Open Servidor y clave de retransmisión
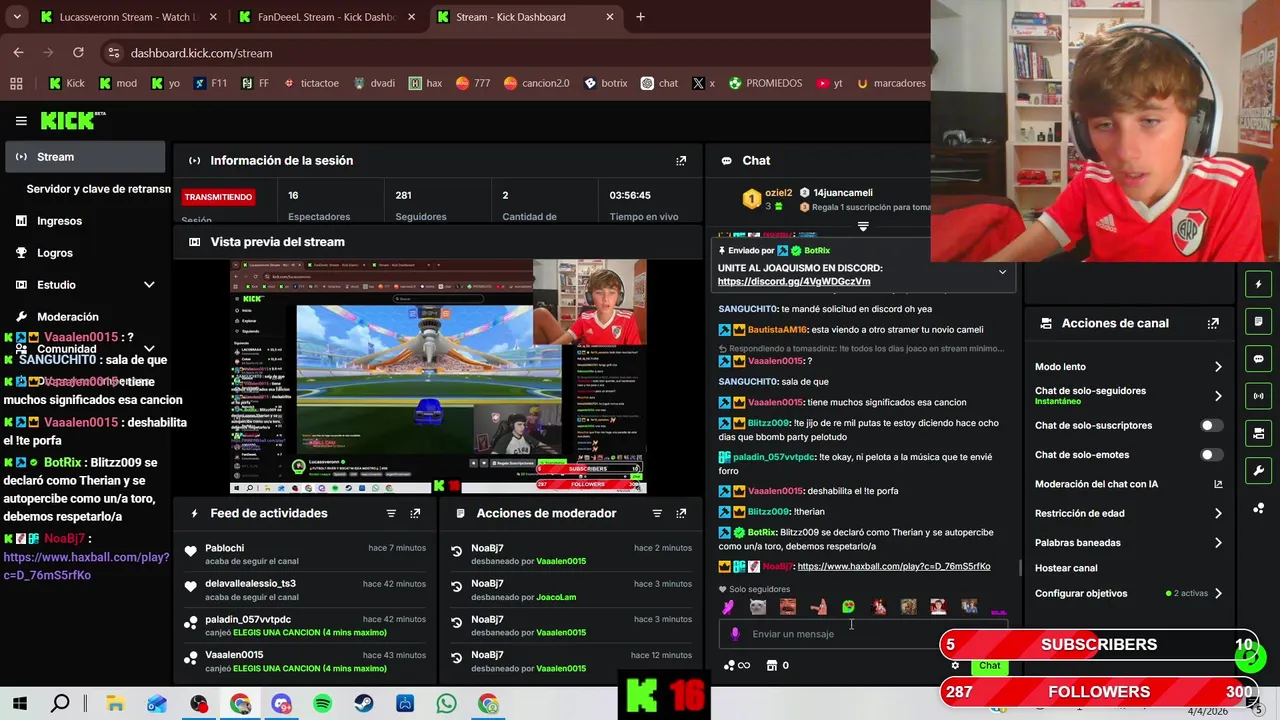1280x720 pixels. pyautogui.click(x=98, y=189)
